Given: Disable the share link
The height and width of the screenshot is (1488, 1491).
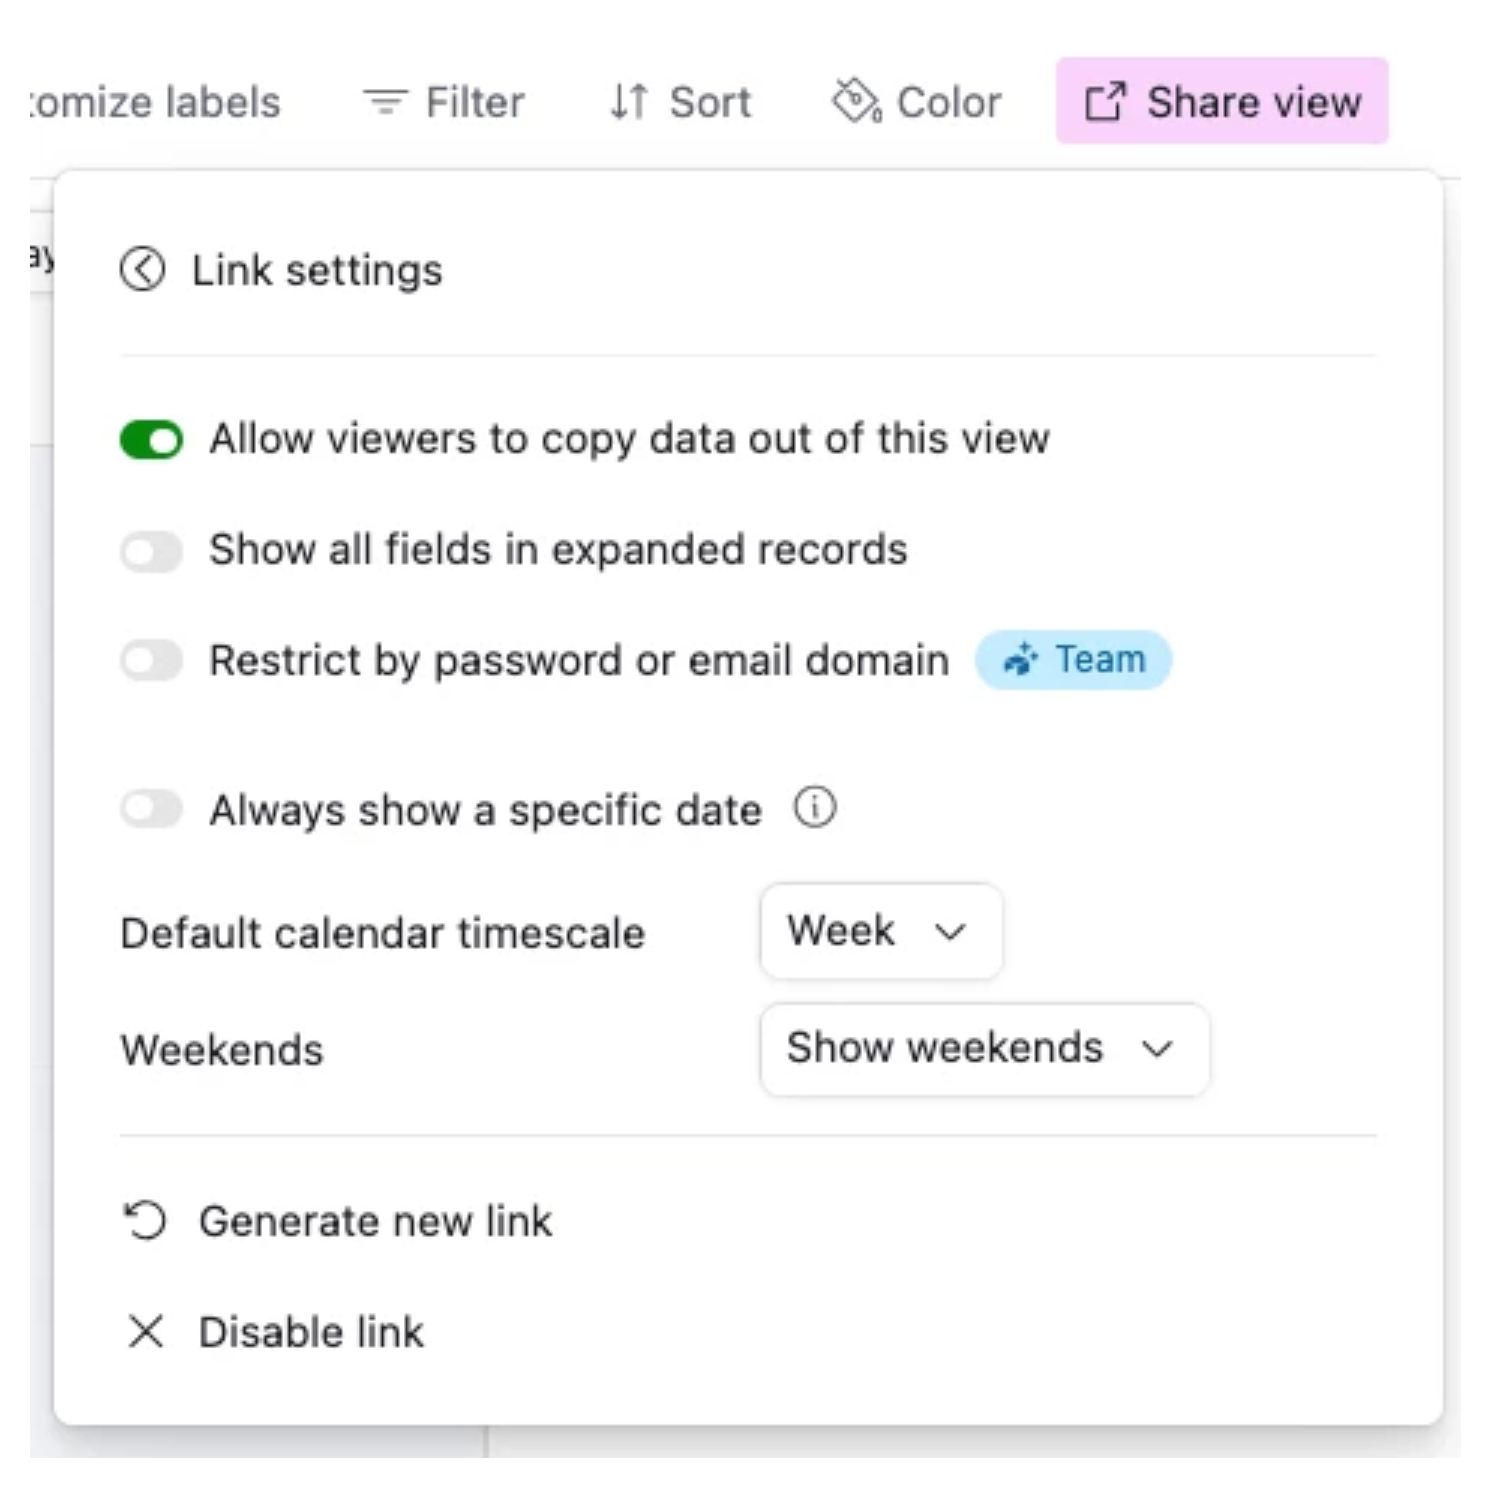Looking at the screenshot, I should click(x=310, y=1332).
